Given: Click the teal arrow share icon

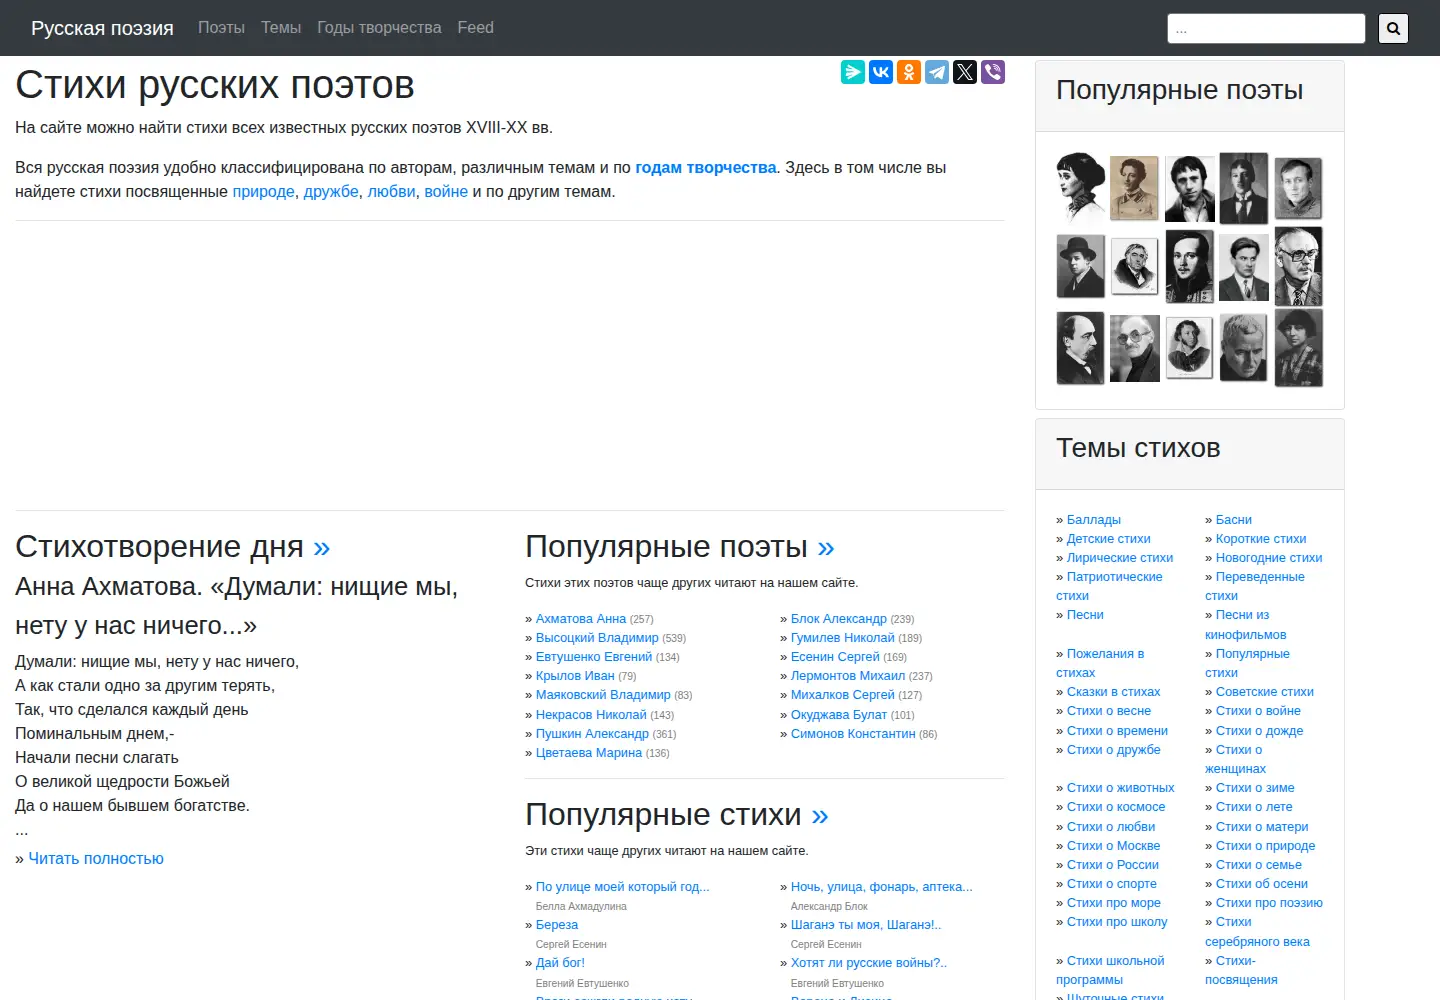Looking at the screenshot, I should [x=853, y=72].
